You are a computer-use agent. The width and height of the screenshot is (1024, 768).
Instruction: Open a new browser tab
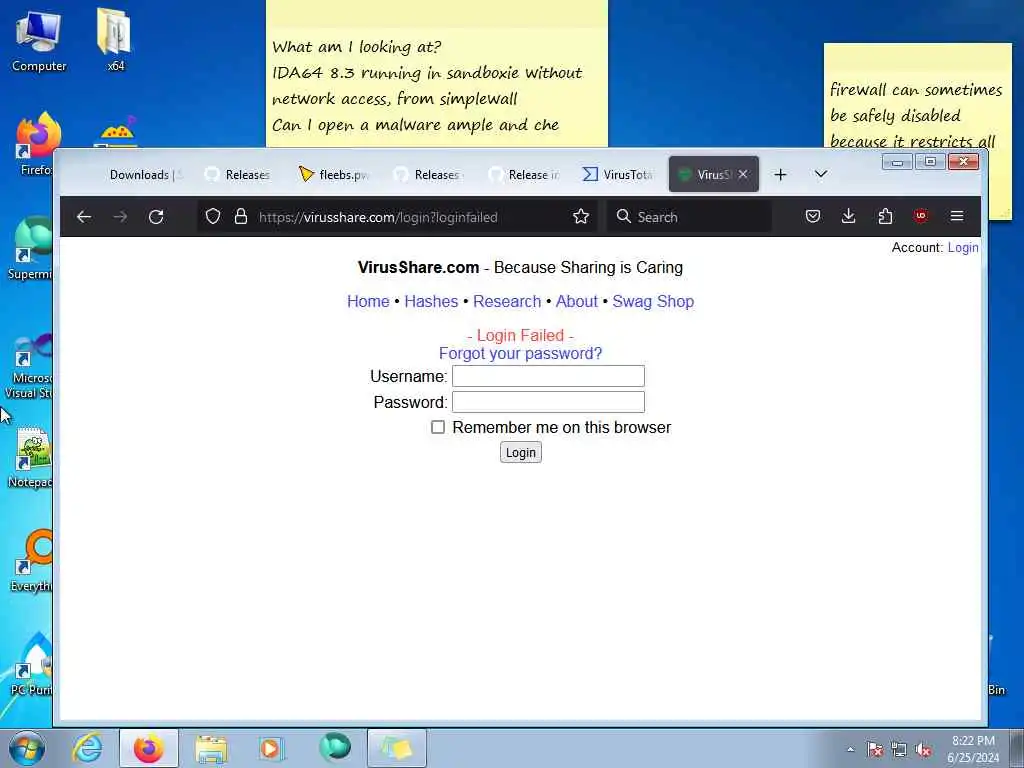[780, 174]
